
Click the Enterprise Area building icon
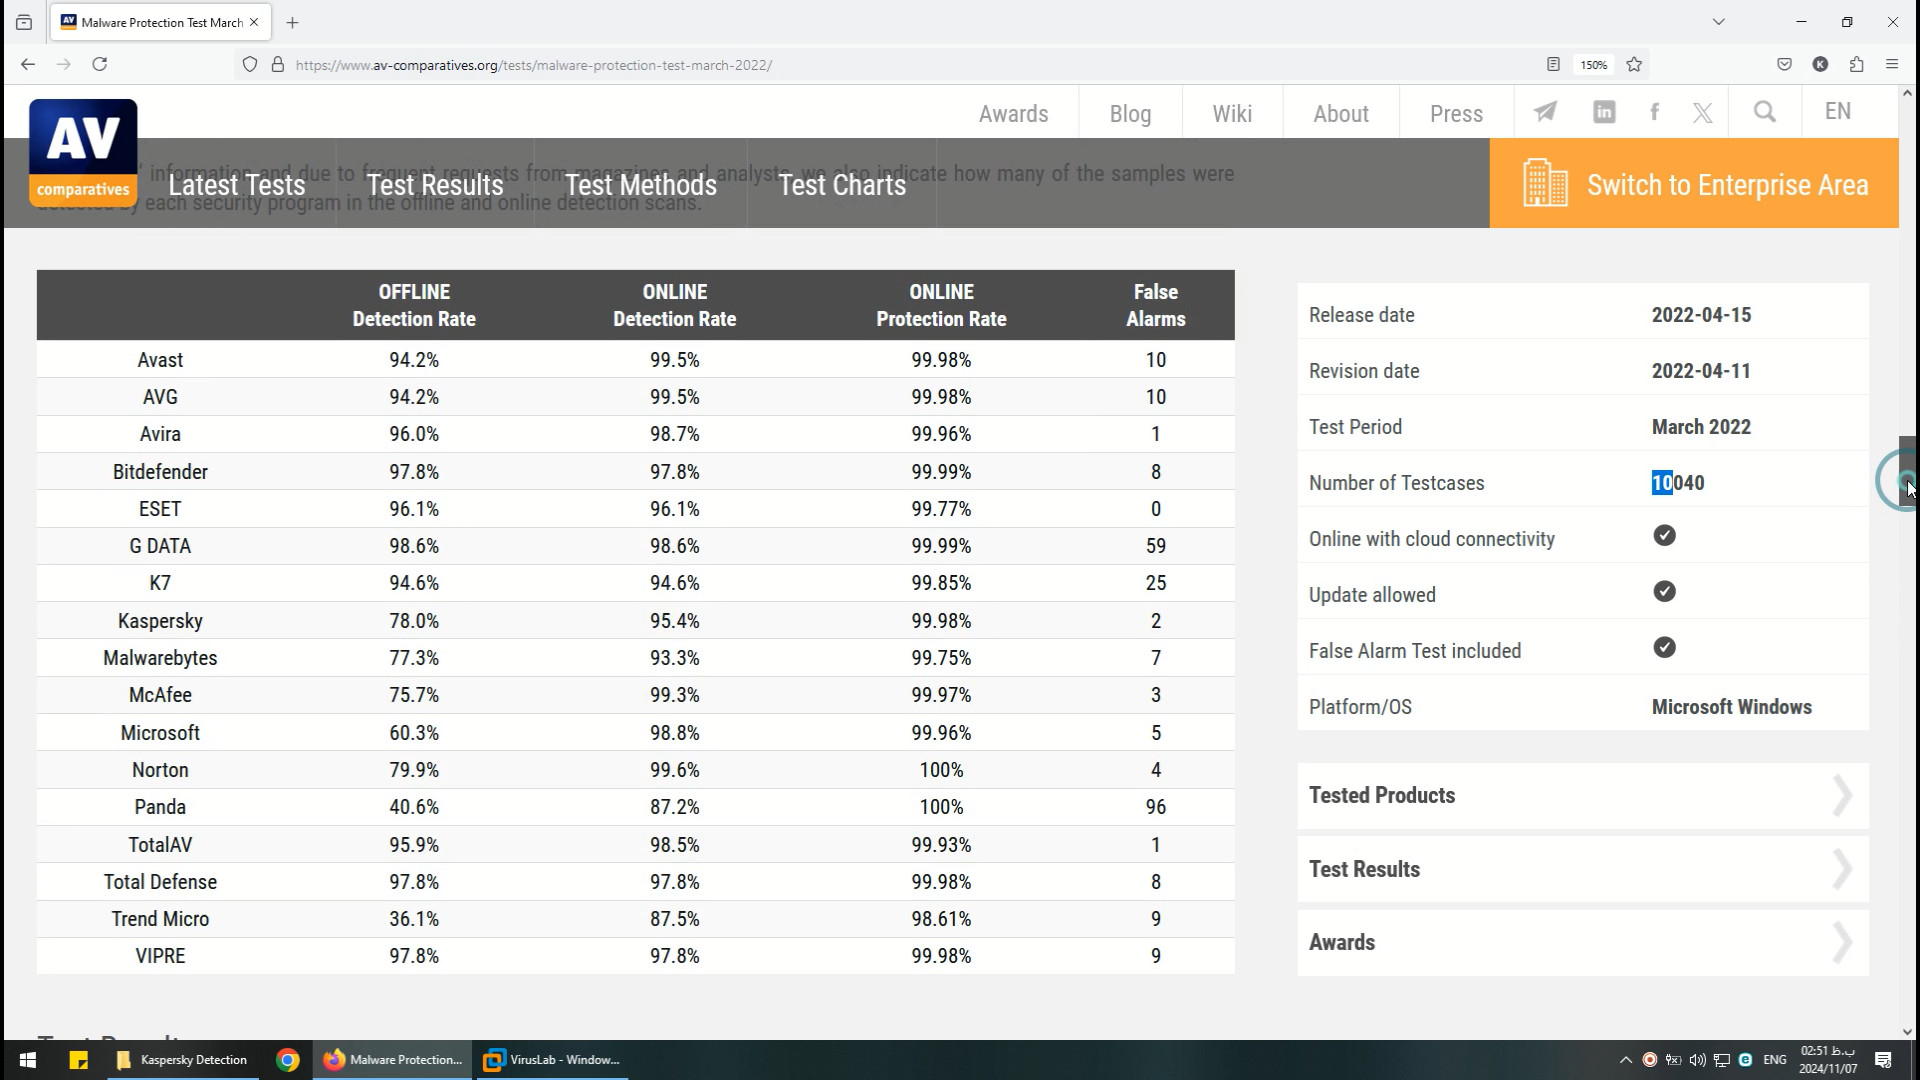1545,184
